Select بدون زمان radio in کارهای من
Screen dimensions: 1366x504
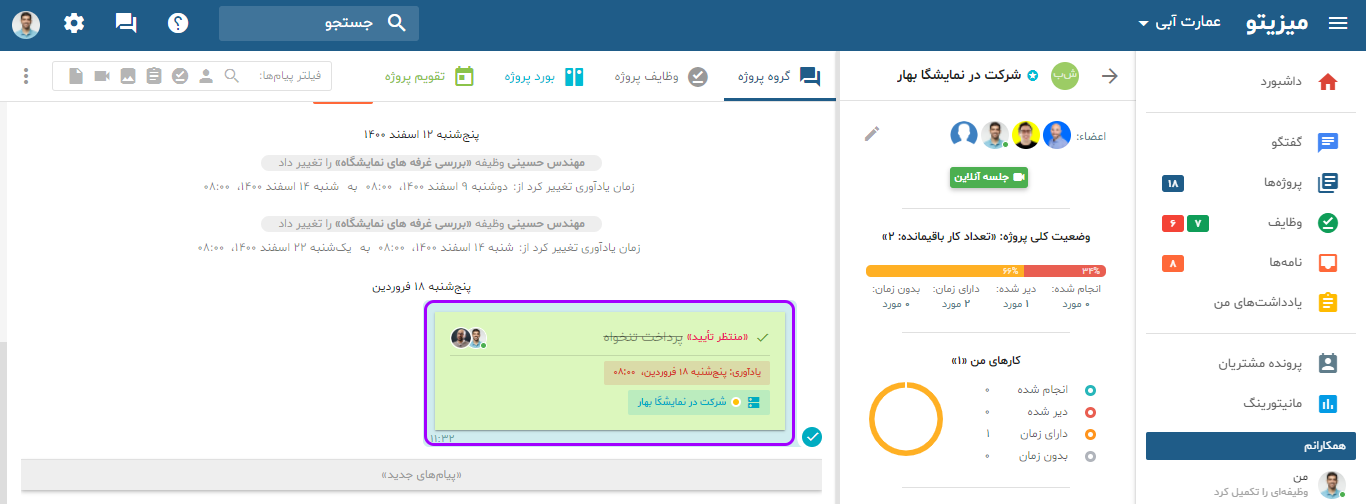coord(1090,456)
